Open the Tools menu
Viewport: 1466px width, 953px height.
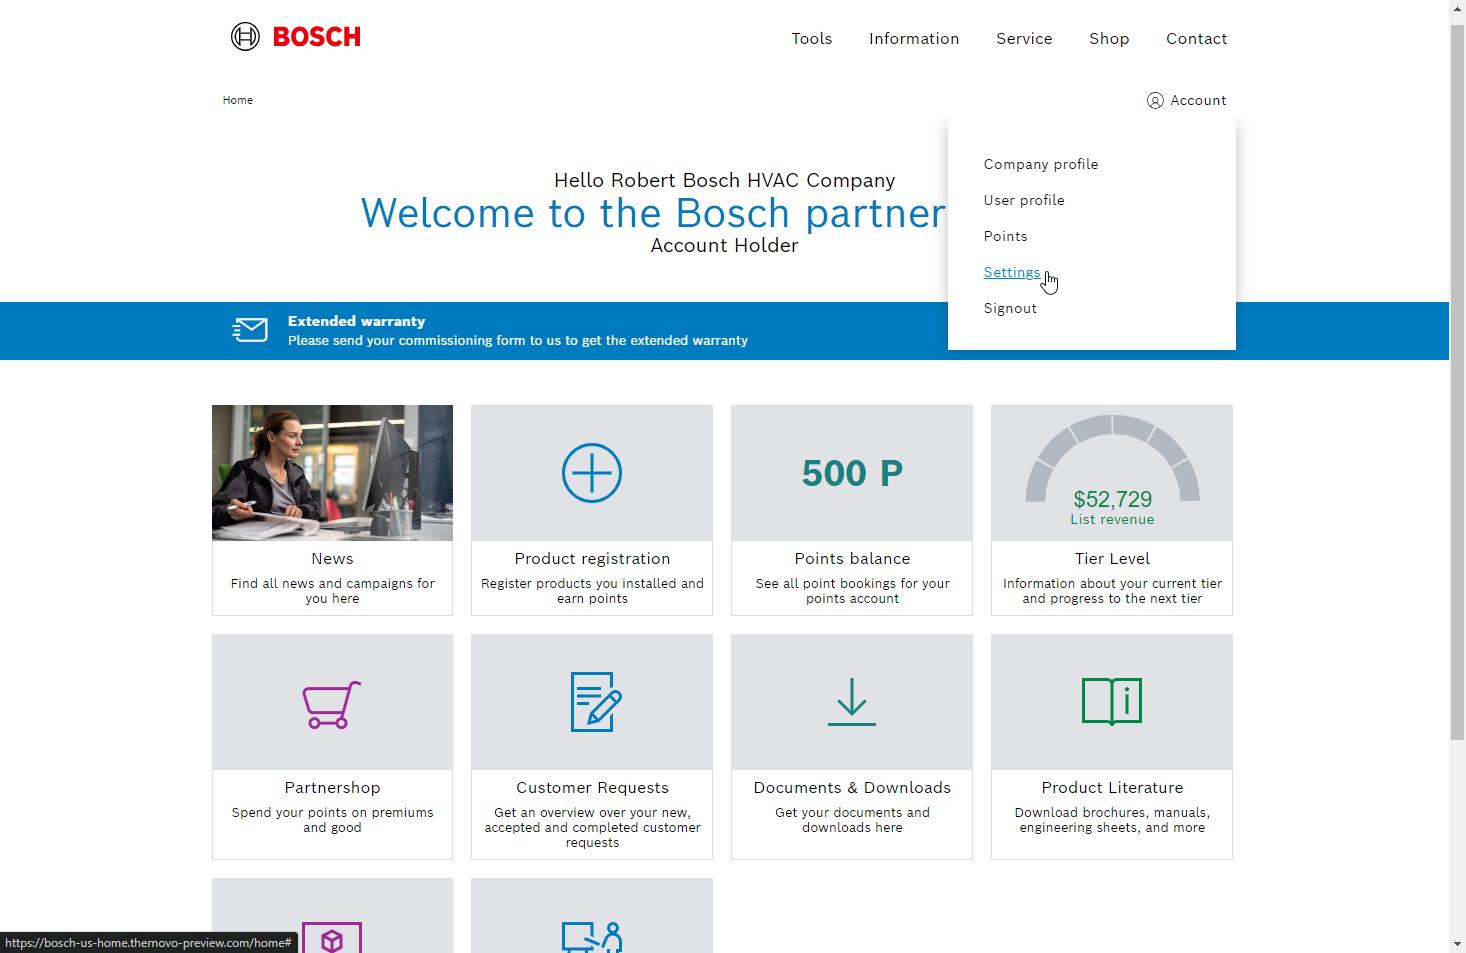pyautogui.click(x=812, y=39)
